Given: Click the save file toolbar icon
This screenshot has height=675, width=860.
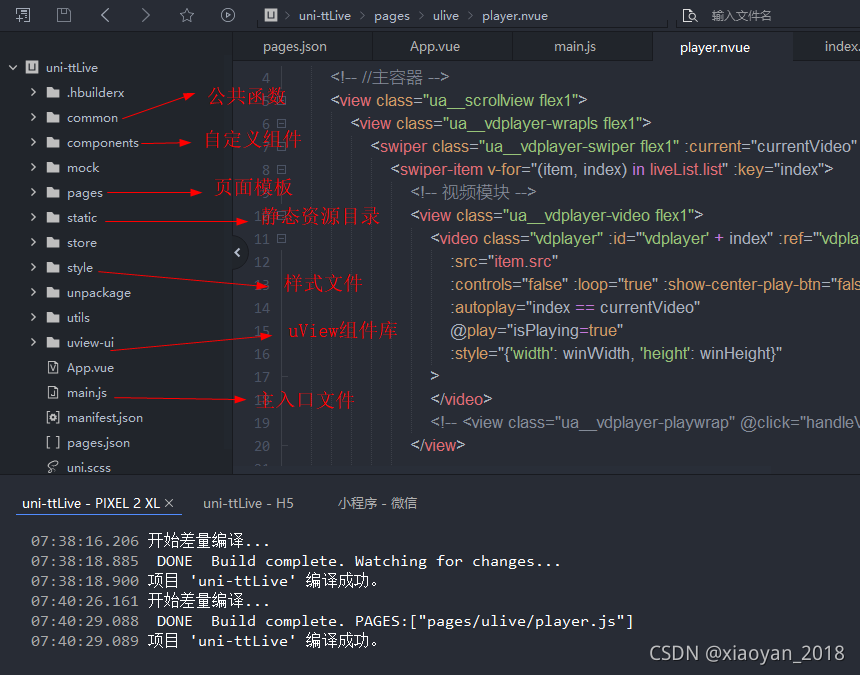Looking at the screenshot, I should [64, 15].
